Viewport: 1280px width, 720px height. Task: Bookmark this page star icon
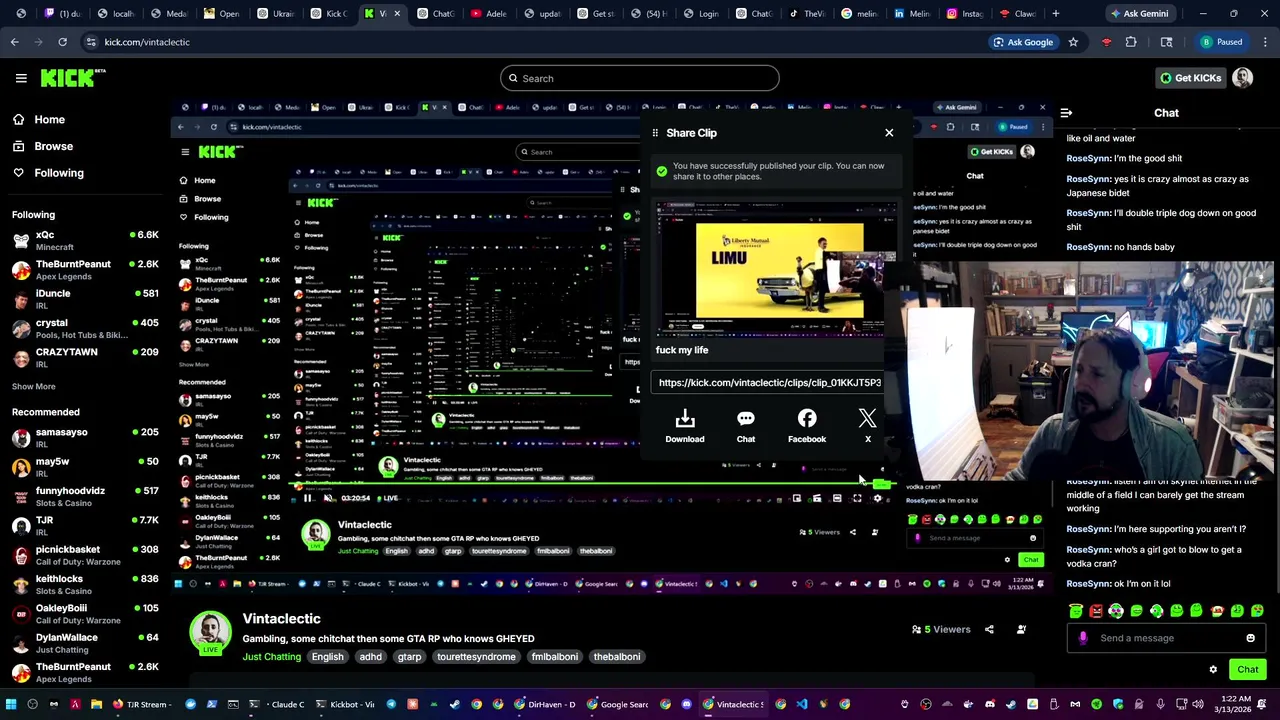pos(1073,42)
